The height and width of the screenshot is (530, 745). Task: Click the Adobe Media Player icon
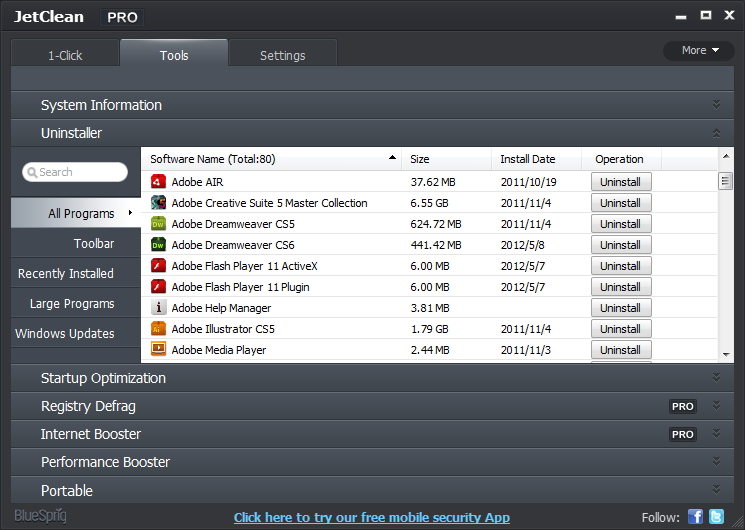pos(158,350)
